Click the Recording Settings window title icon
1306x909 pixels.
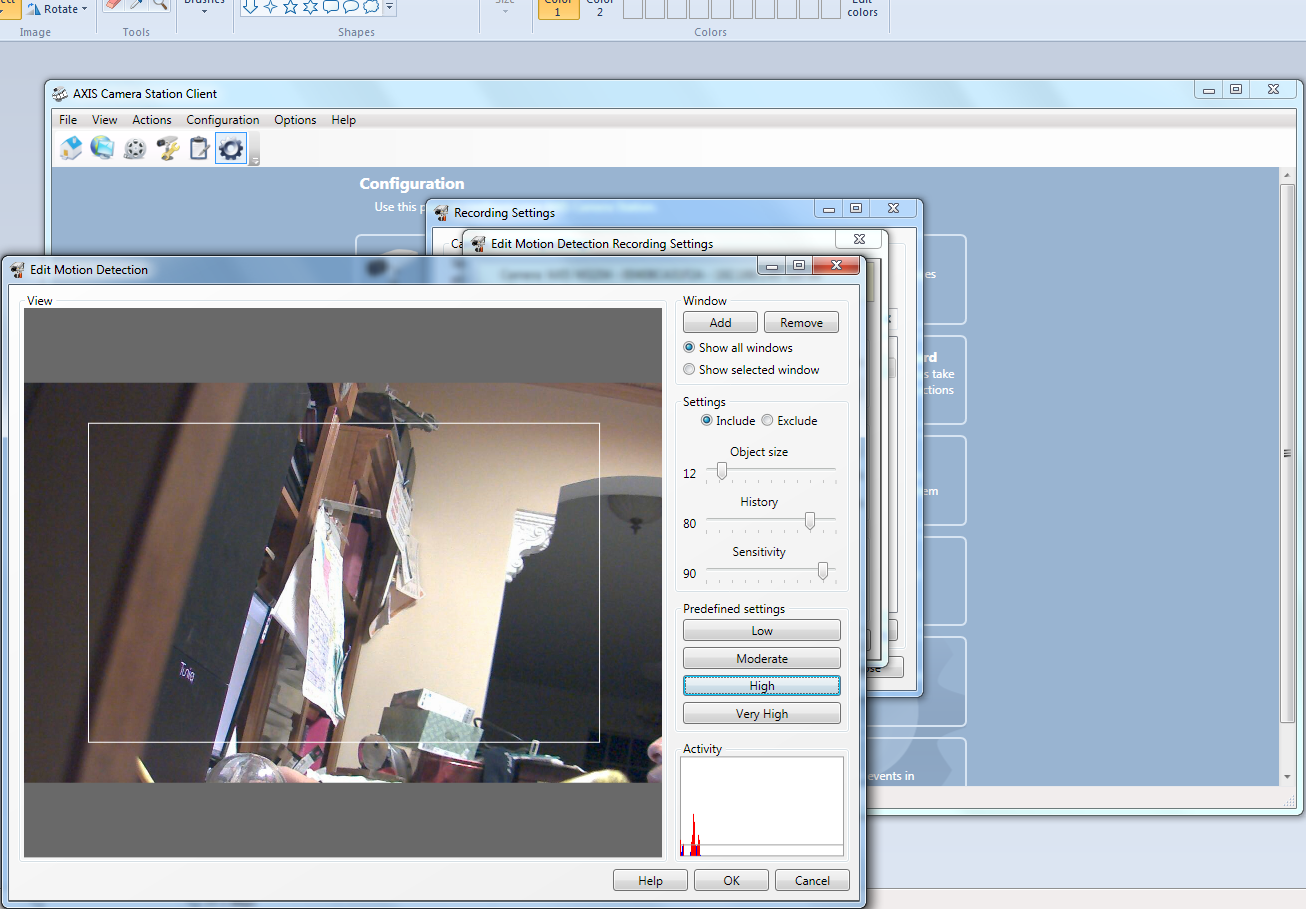tap(442, 213)
